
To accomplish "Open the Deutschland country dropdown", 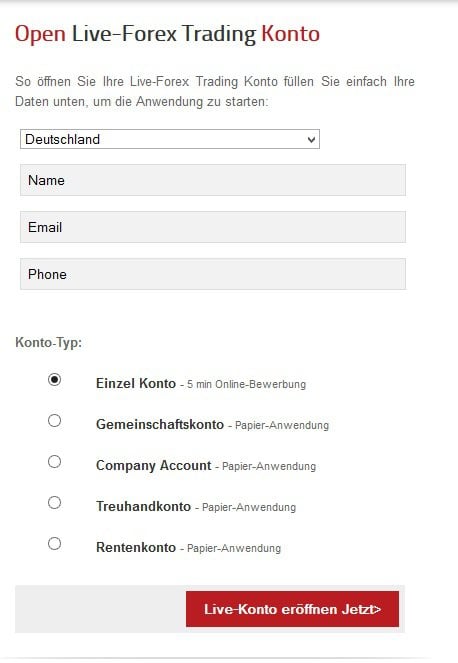I will (170, 139).
